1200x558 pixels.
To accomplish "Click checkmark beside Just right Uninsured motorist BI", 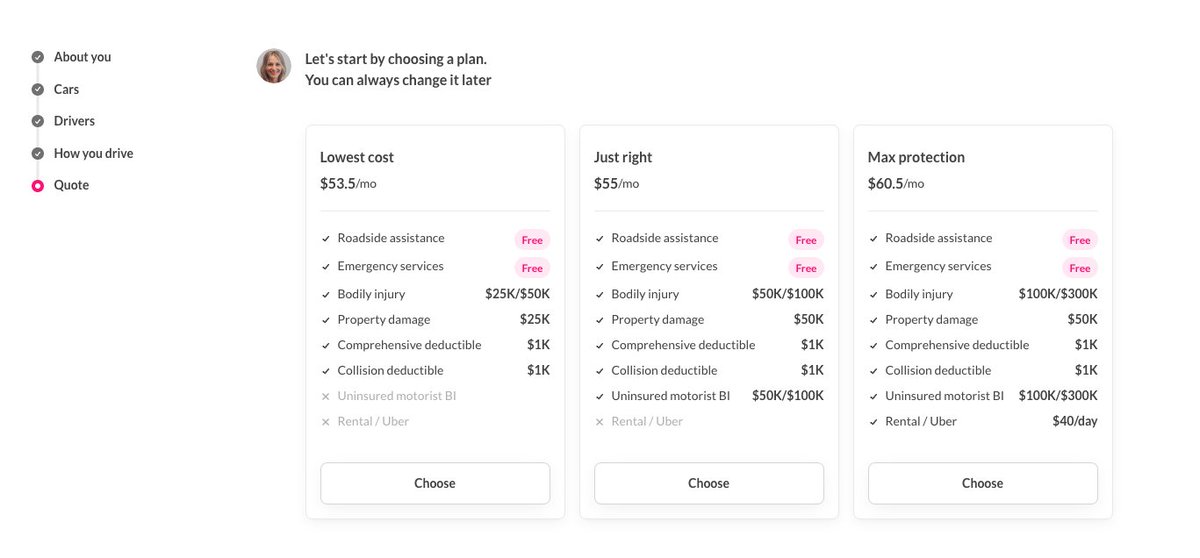I will click(600, 397).
